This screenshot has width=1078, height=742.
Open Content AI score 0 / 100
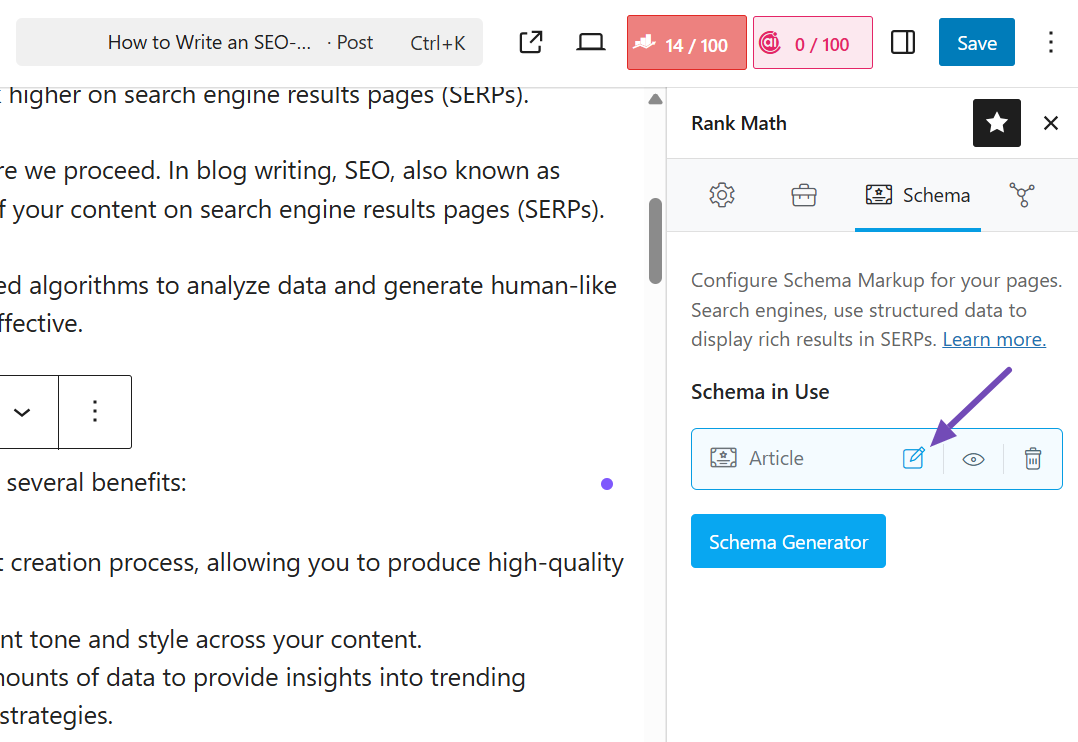(812, 43)
